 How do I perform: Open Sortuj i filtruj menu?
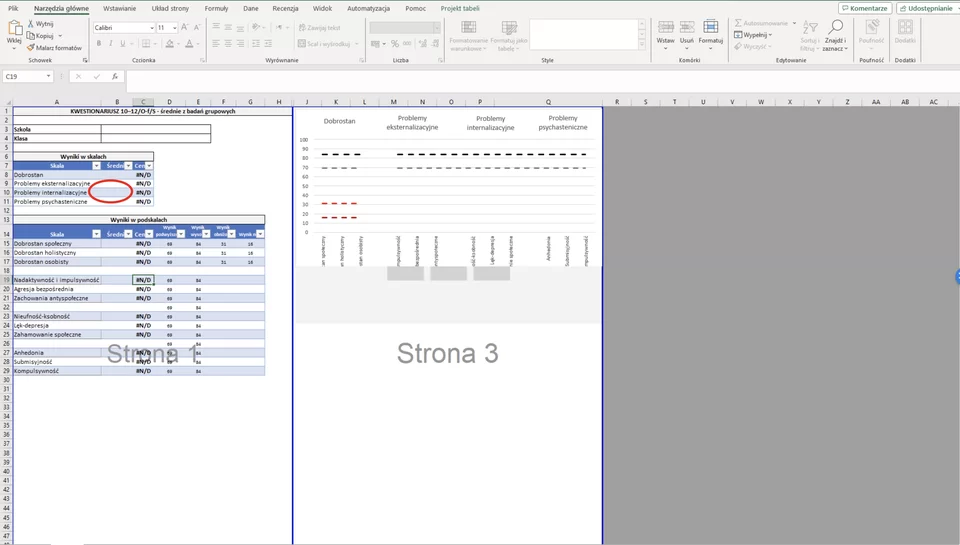tap(809, 36)
